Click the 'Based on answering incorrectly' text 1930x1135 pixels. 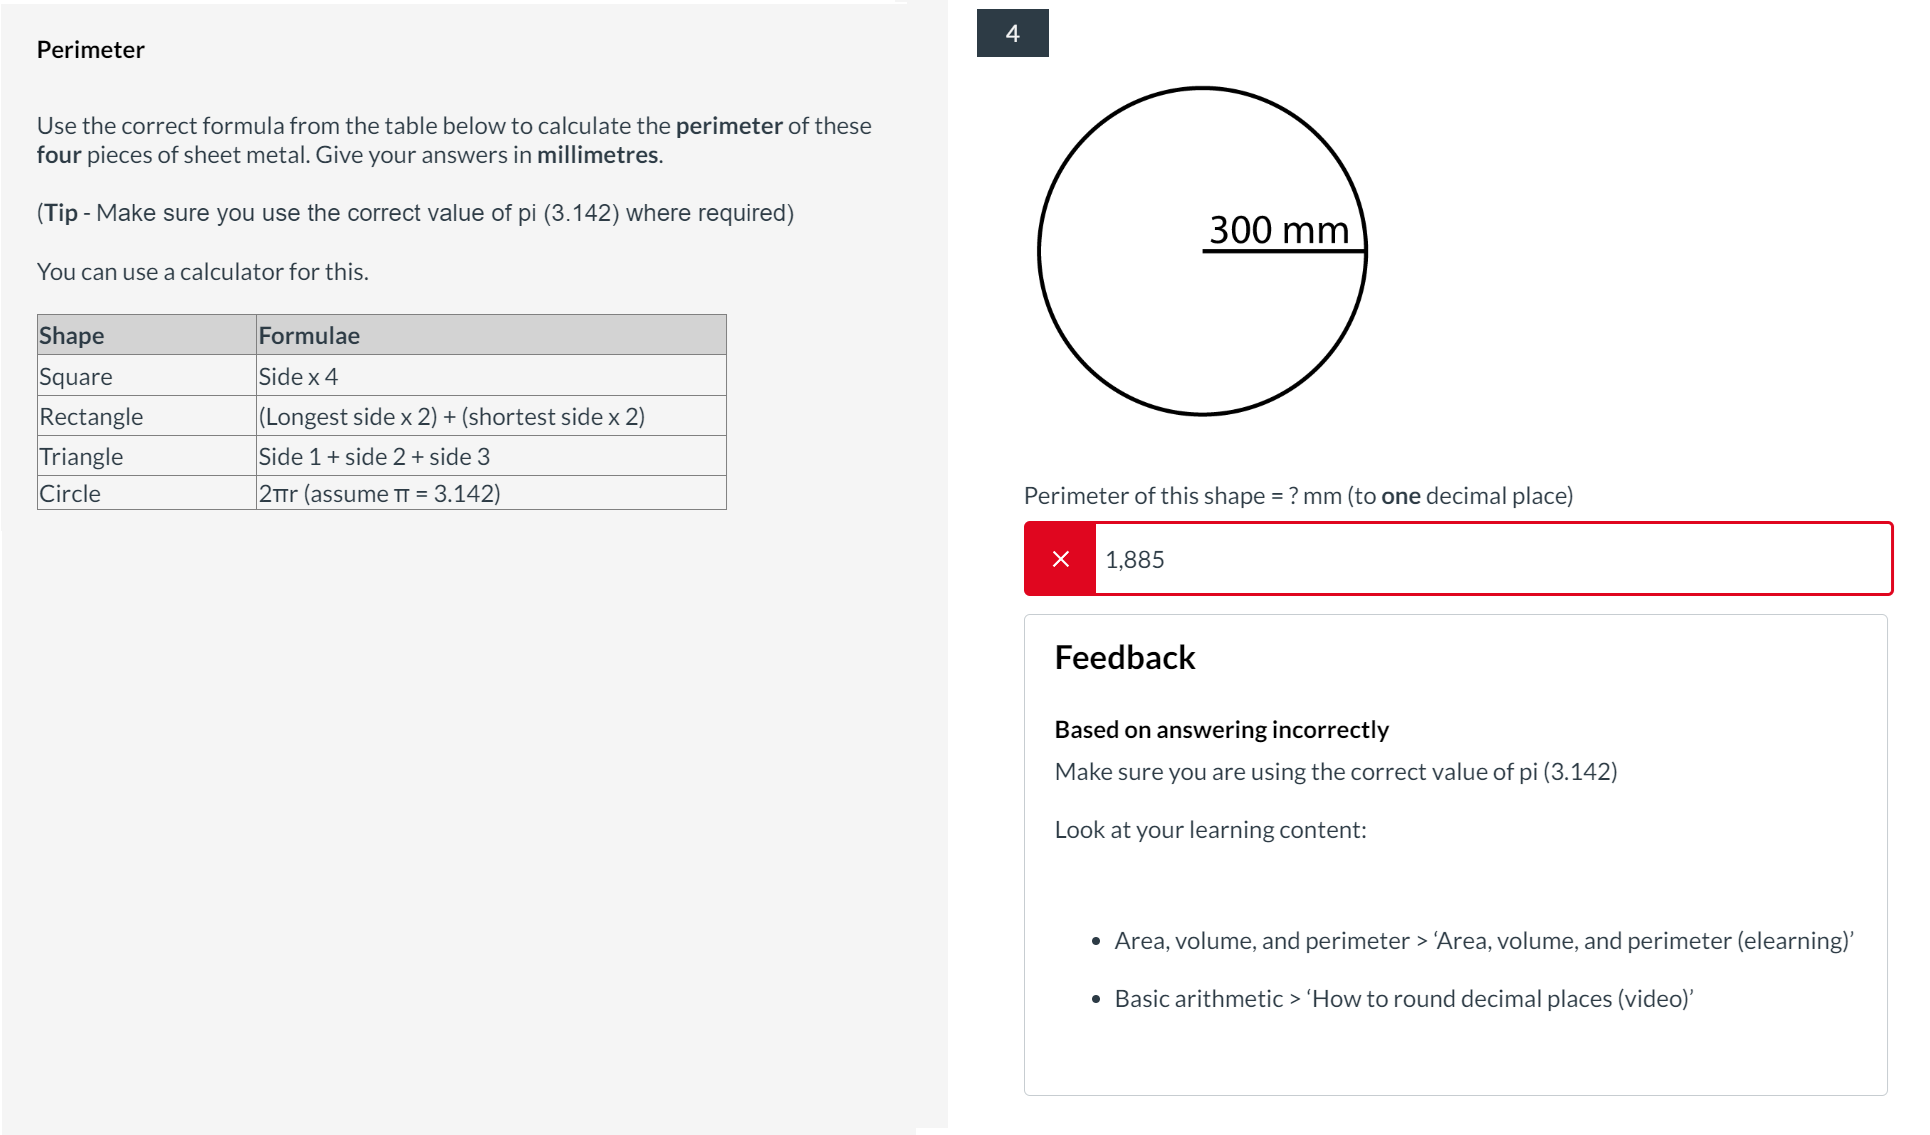pyautogui.click(x=1221, y=729)
